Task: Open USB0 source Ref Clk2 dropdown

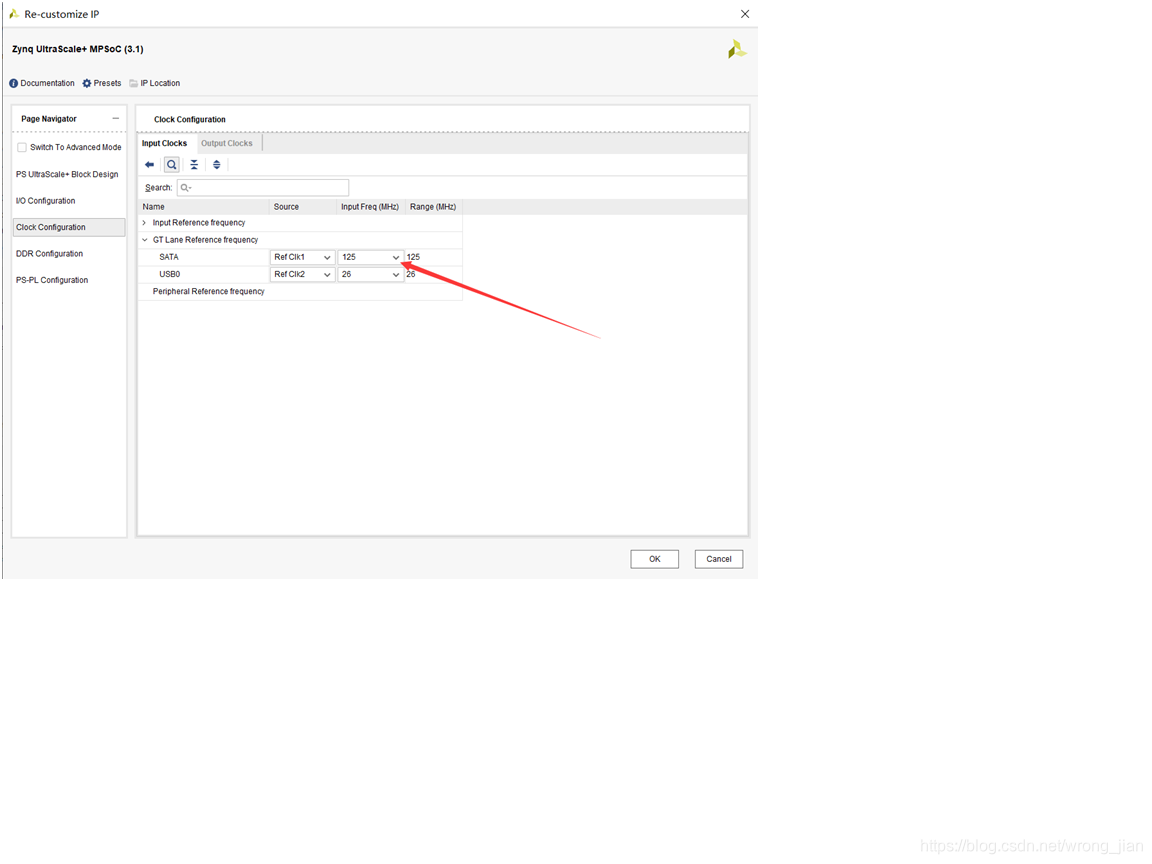Action: tap(302, 274)
